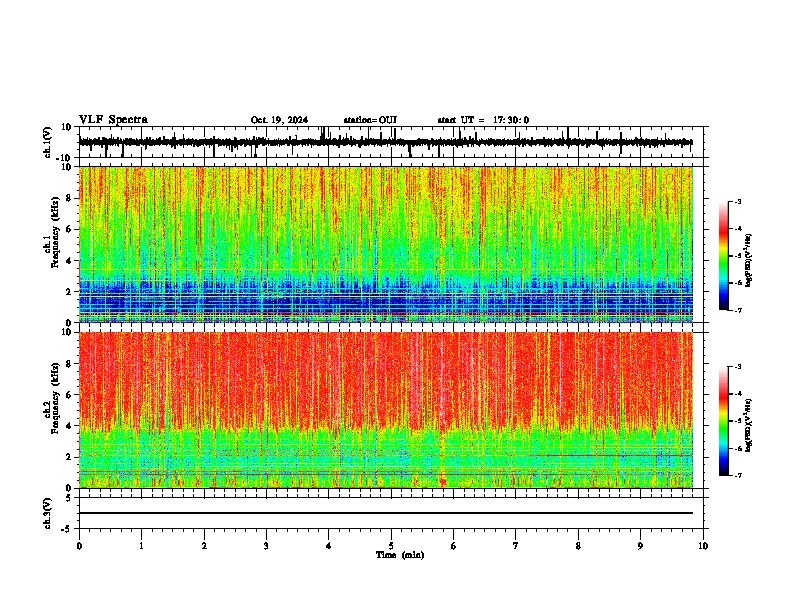Click the '5' tick on ch.3(V) axis
Viewport: 792px width, 612px height.
69,498
